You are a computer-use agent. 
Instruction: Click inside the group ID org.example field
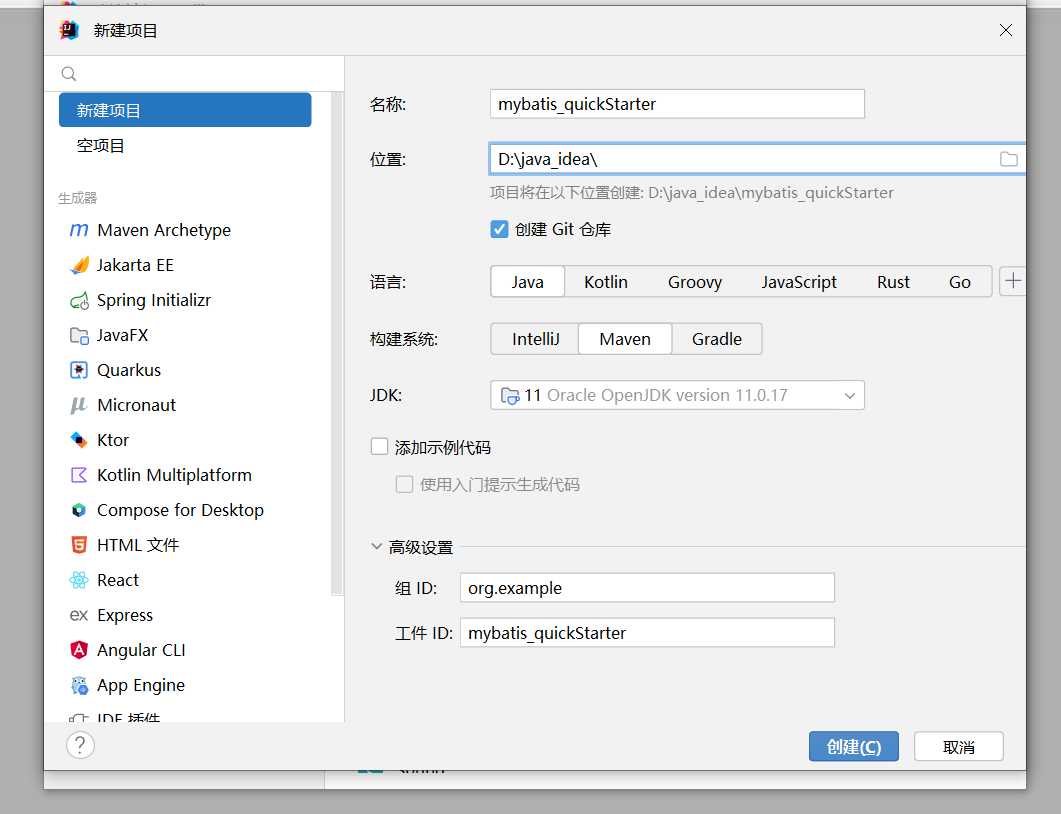click(x=646, y=588)
